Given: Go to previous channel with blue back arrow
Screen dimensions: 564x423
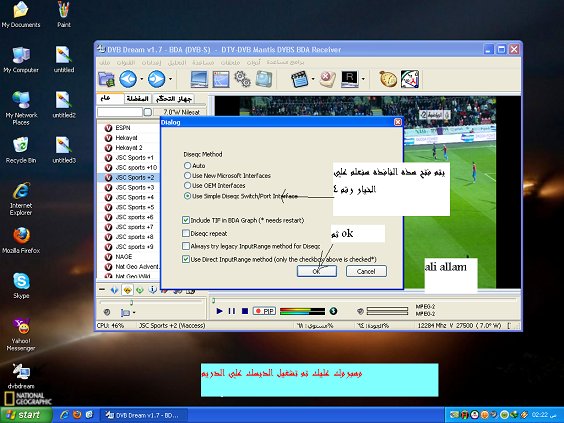Looking at the screenshot, I should [x=128, y=79].
